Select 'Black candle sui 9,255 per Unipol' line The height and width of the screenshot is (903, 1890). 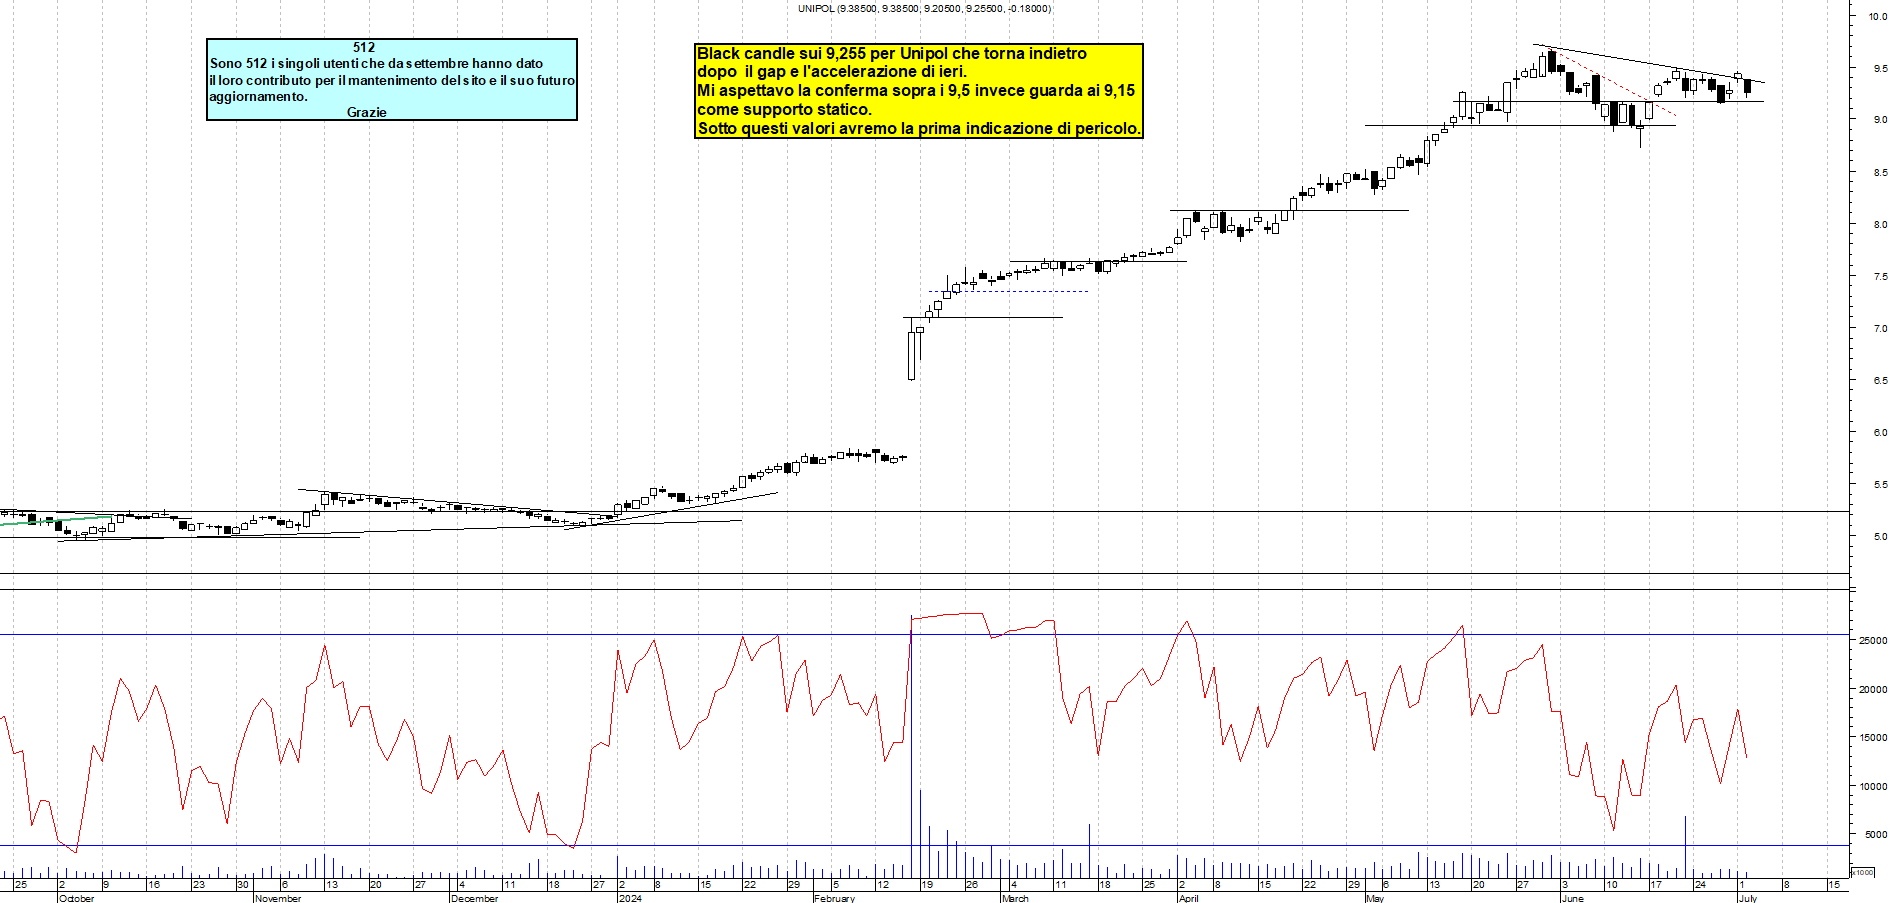click(891, 53)
